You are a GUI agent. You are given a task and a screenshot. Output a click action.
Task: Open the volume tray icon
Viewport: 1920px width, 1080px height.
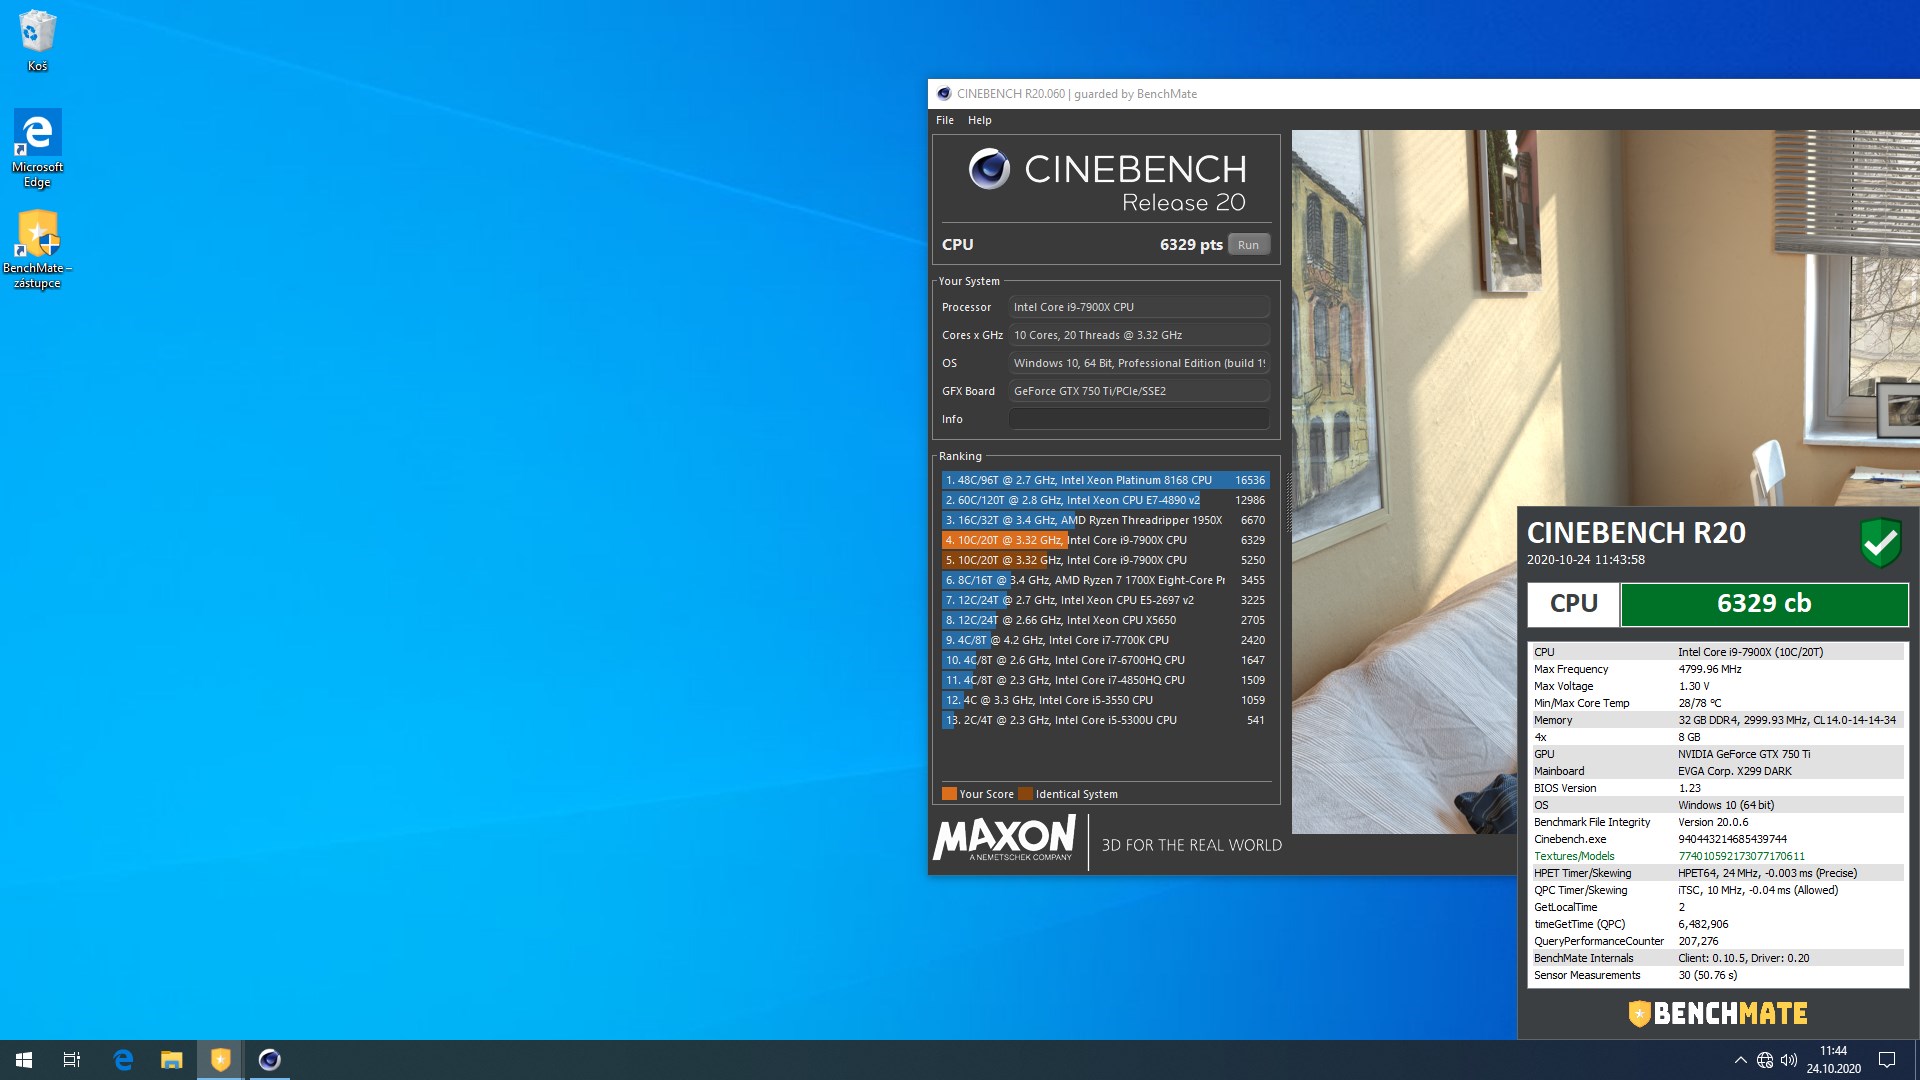[1789, 1060]
